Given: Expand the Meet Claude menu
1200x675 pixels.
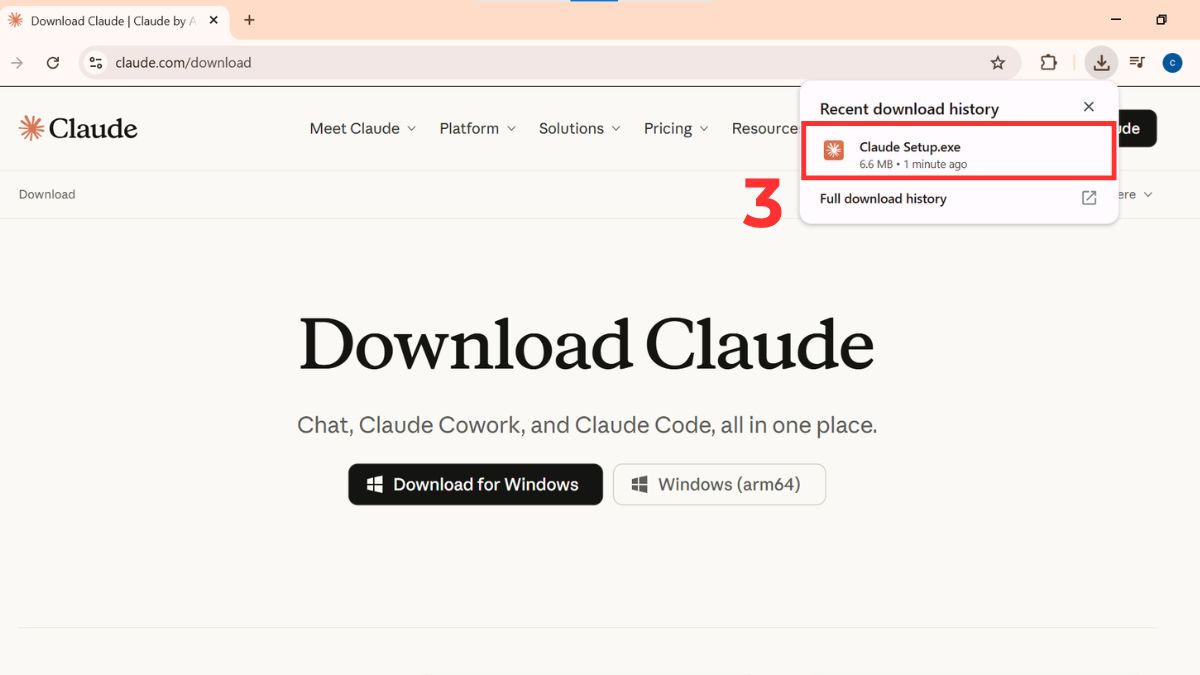Looking at the screenshot, I should click(363, 128).
